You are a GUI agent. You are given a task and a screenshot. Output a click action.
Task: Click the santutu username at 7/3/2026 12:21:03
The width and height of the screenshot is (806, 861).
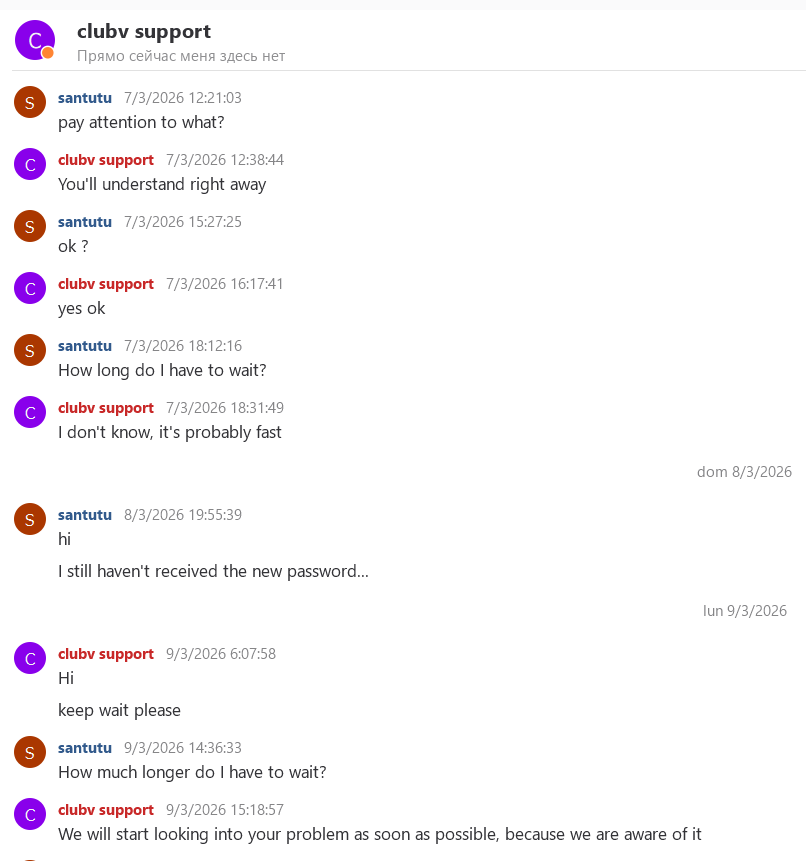85,98
